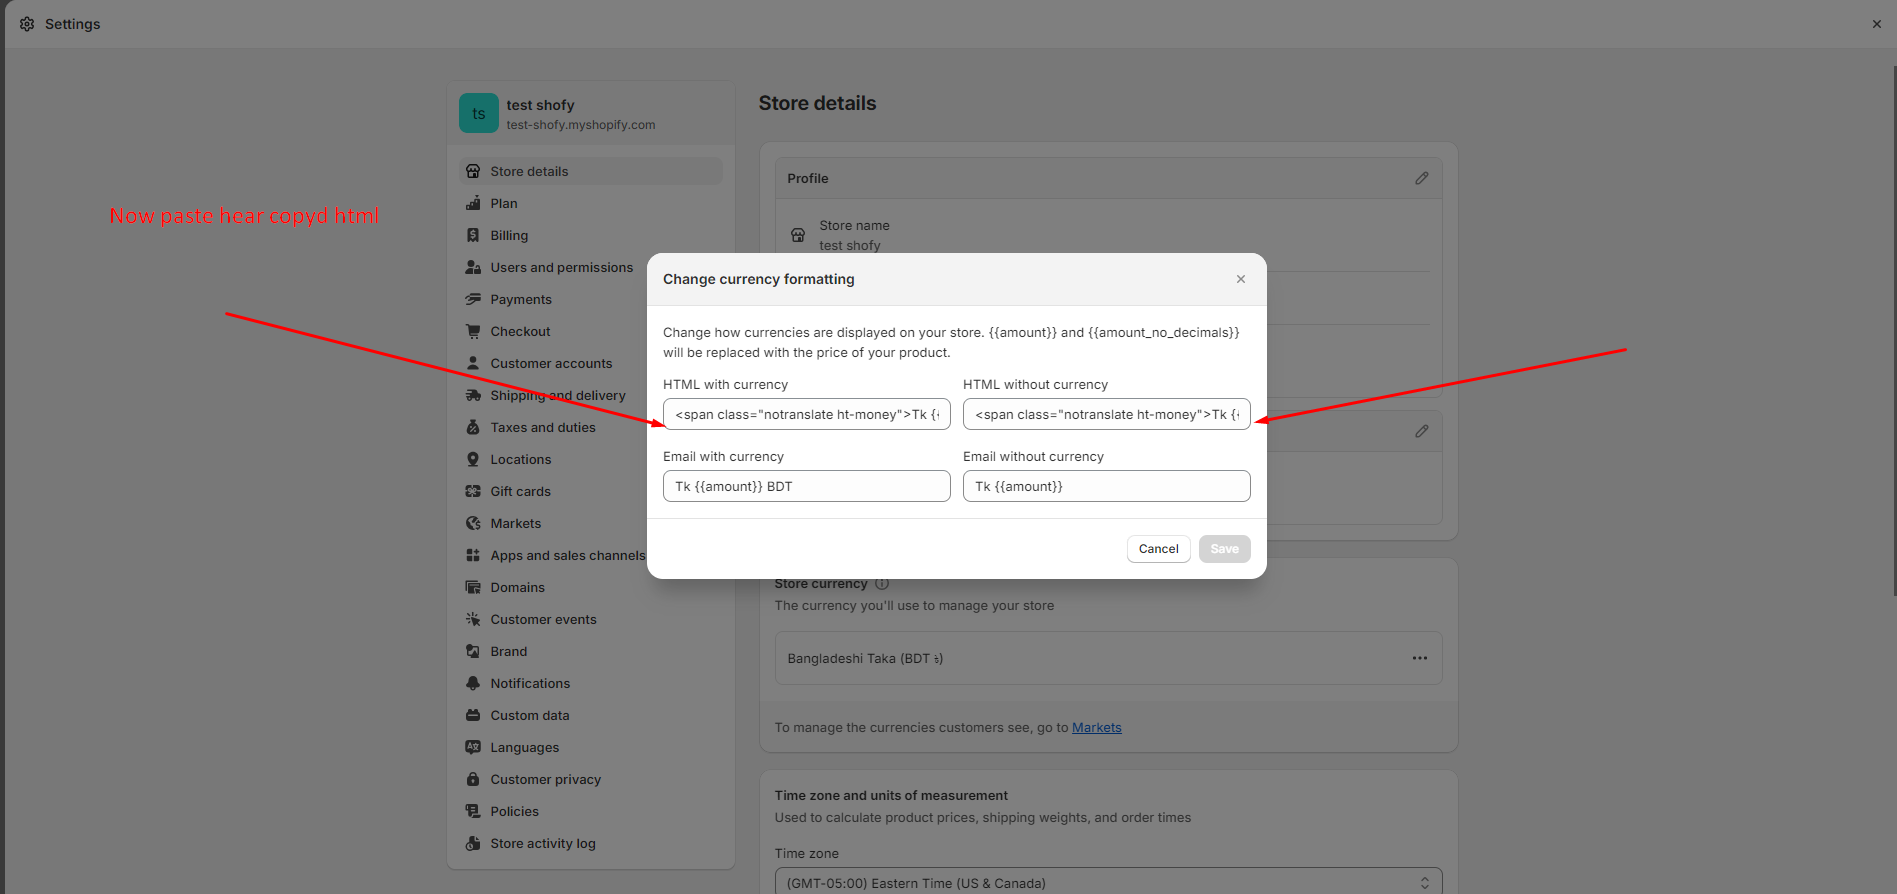The height and width of the screenshot is (894, 1897).
Task: Click the Customer privacy lock icon
Action: pyautogui.click(x=473, y=779)
